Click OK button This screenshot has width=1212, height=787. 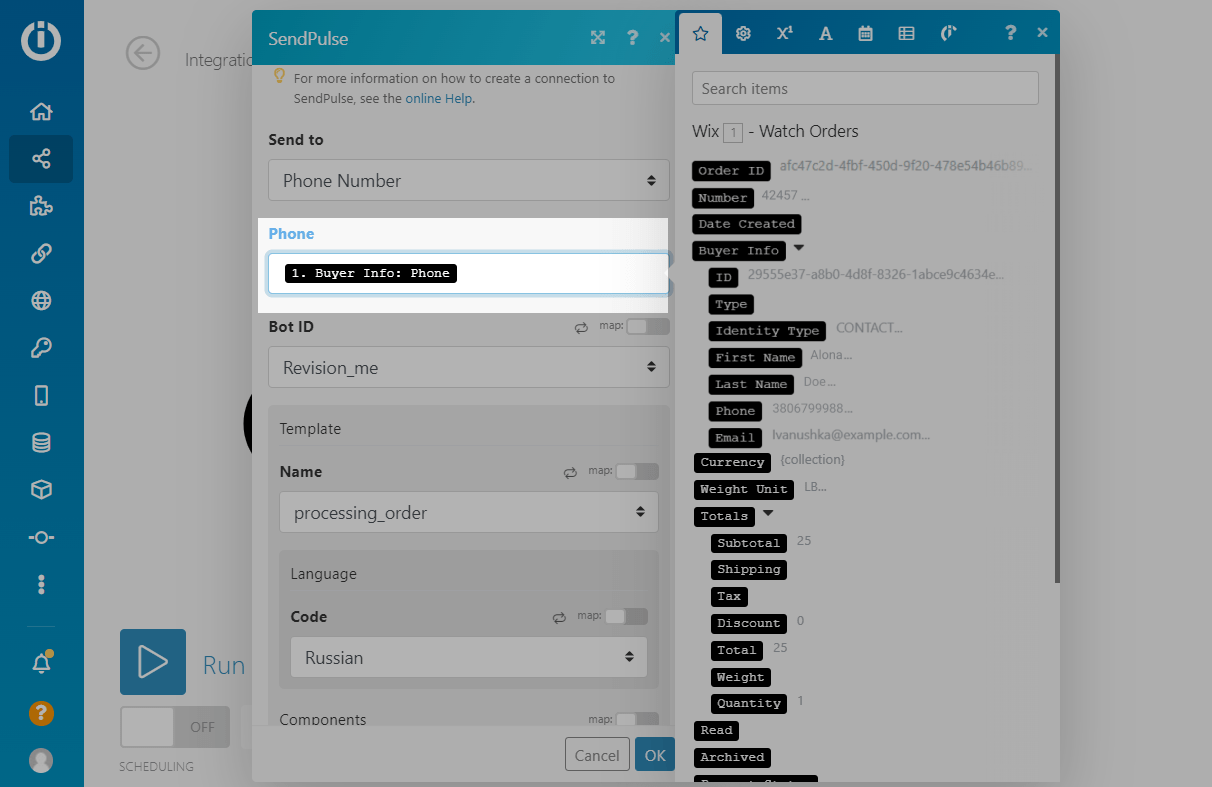coord(655,755)
